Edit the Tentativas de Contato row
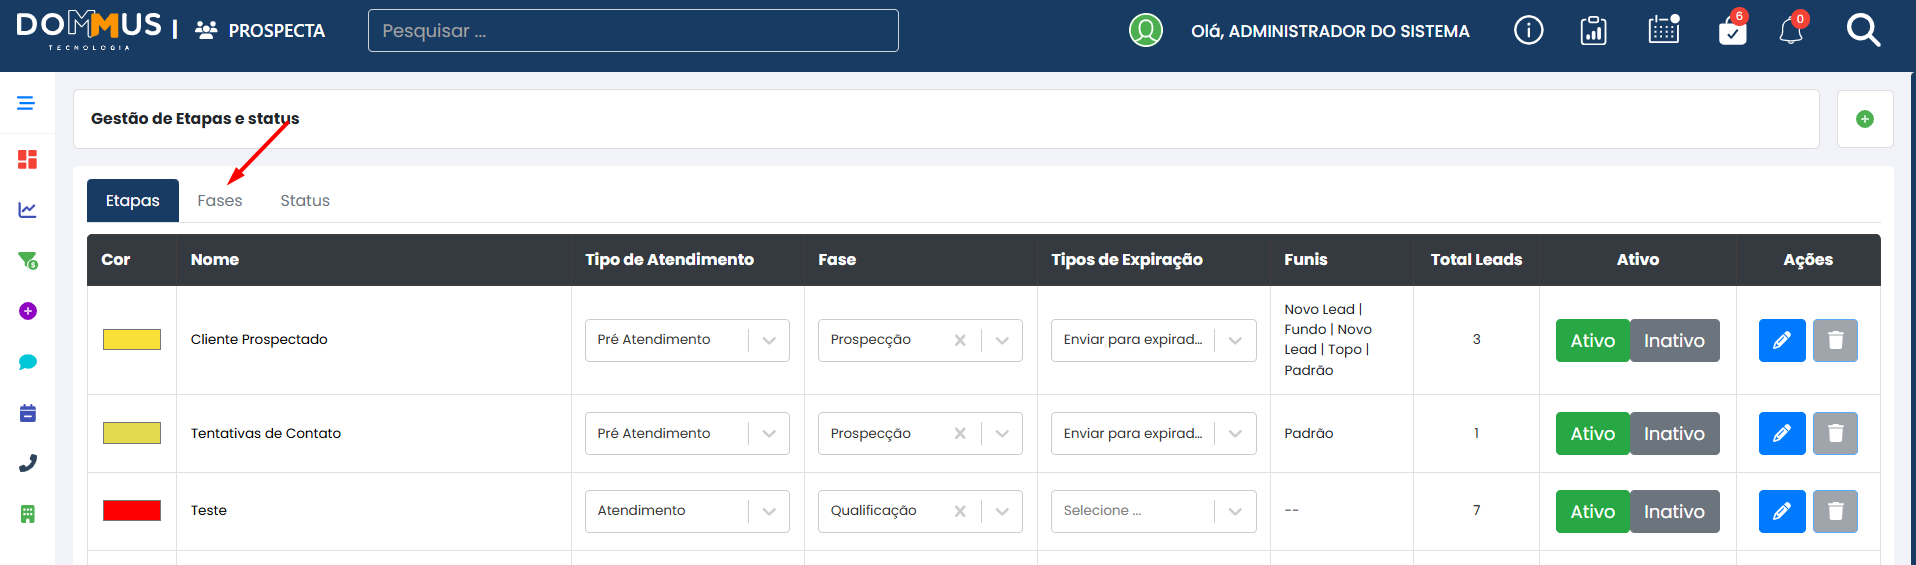The width and height of the screenshot is (1916, 565). [1782, 433]
